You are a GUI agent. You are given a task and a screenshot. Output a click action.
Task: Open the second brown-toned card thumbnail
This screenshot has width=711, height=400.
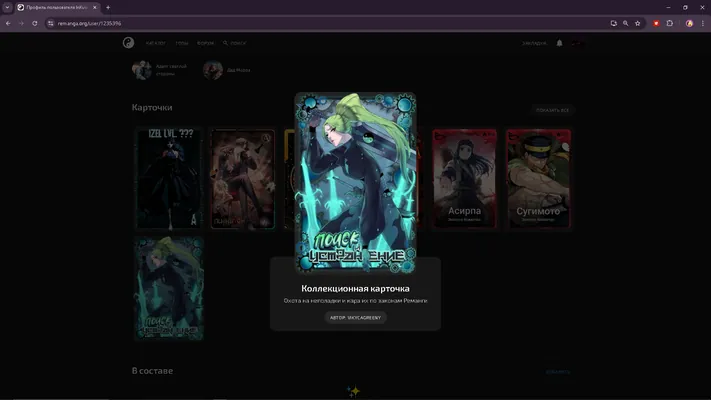243,179
